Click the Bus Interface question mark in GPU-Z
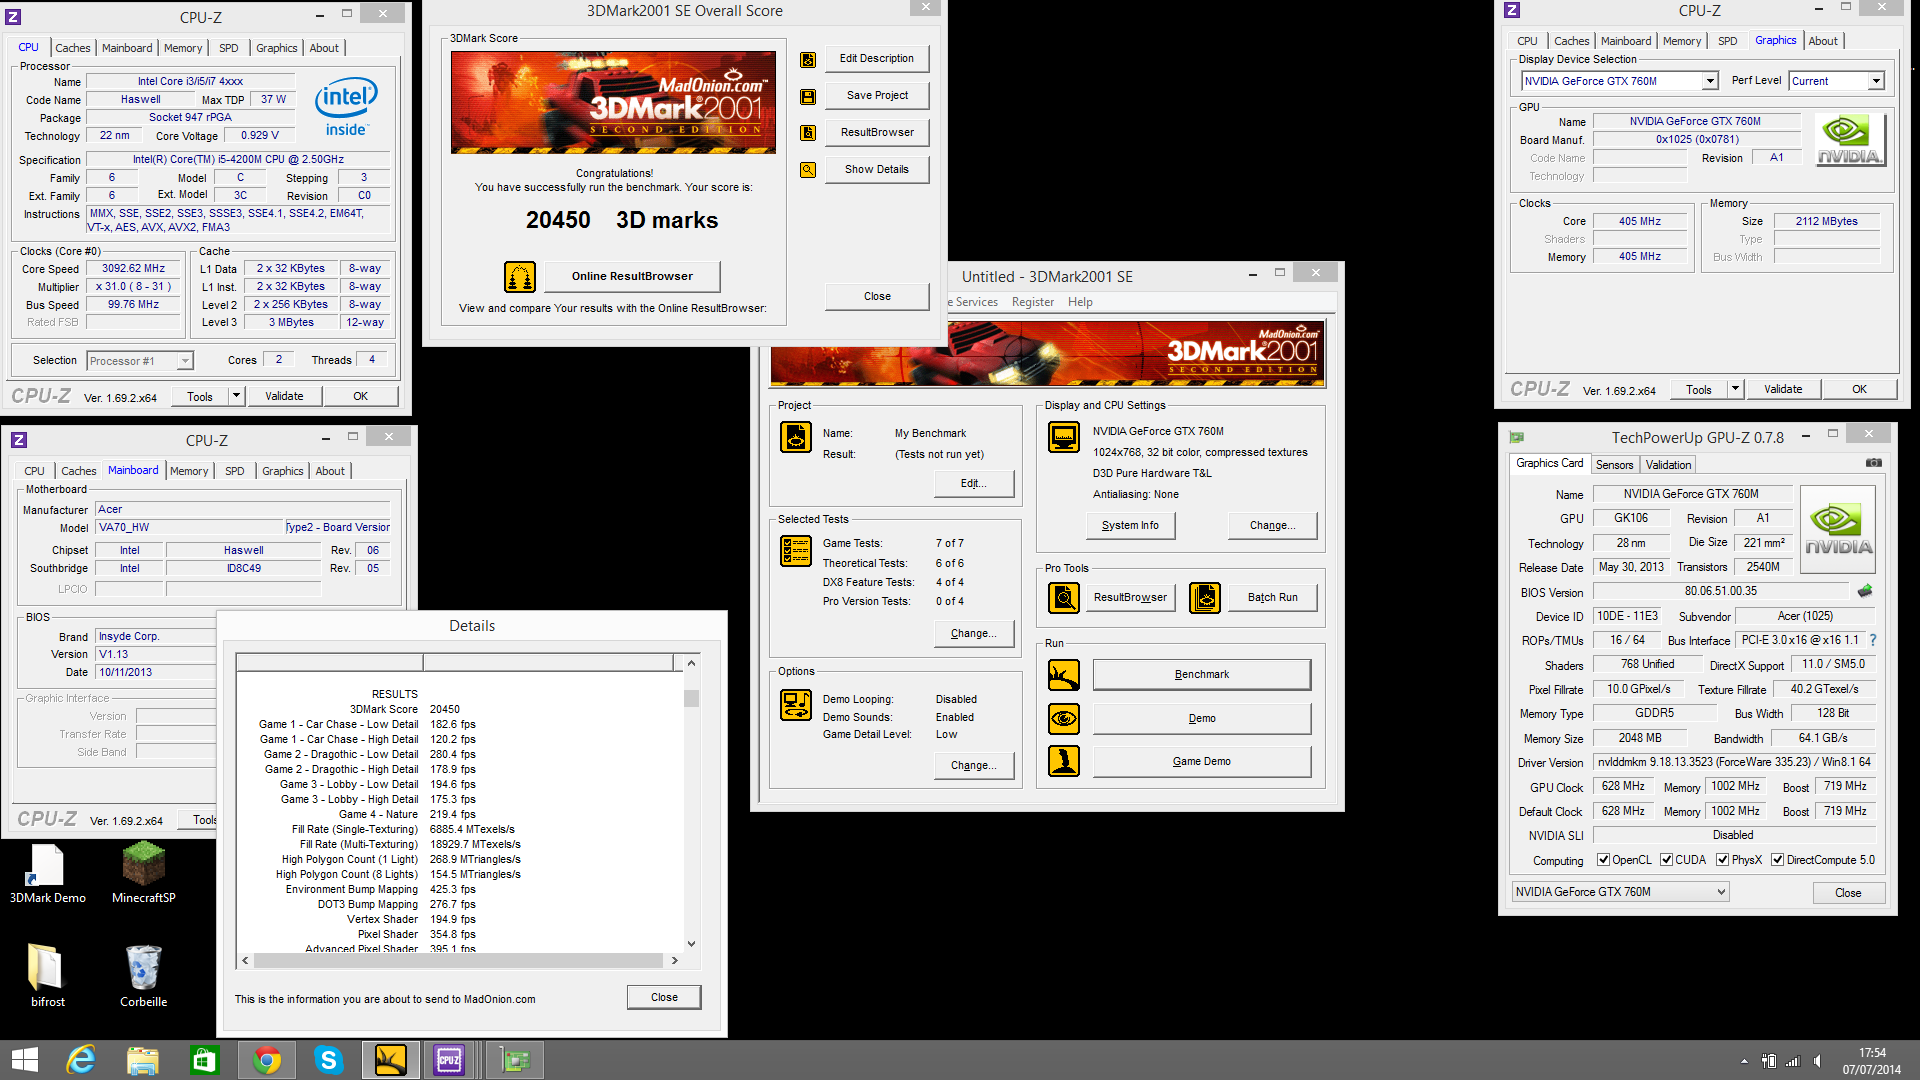Image resolution: width=1920 pixels, height=1080 pixels. 1873,640
